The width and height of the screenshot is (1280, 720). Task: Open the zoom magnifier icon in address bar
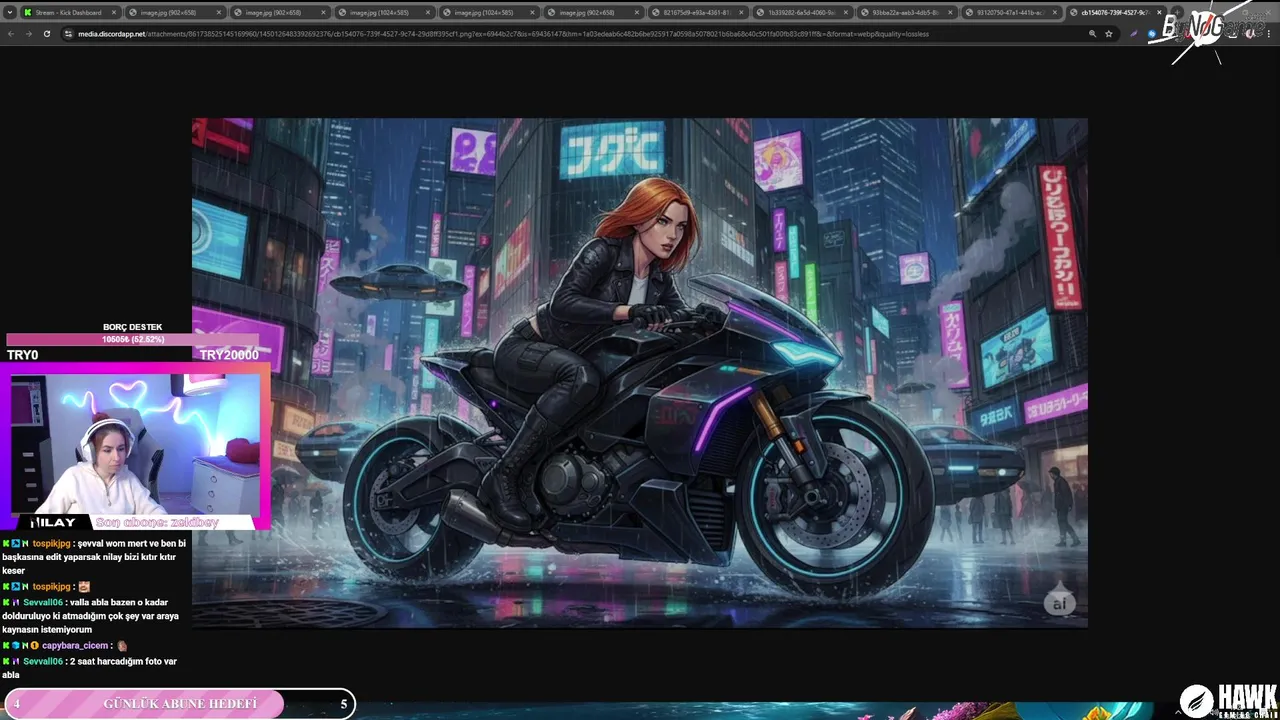(x=1092, y=34)
